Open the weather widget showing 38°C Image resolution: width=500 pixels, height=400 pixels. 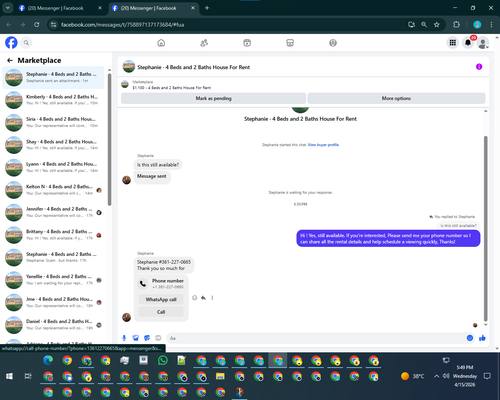[x=413, y=376]
